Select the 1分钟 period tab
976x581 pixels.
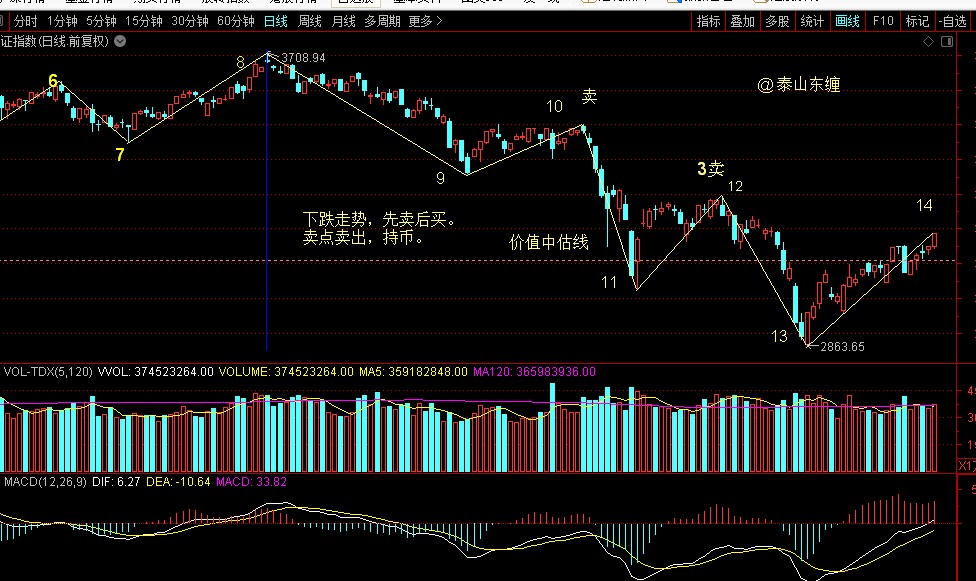point(62,21)
